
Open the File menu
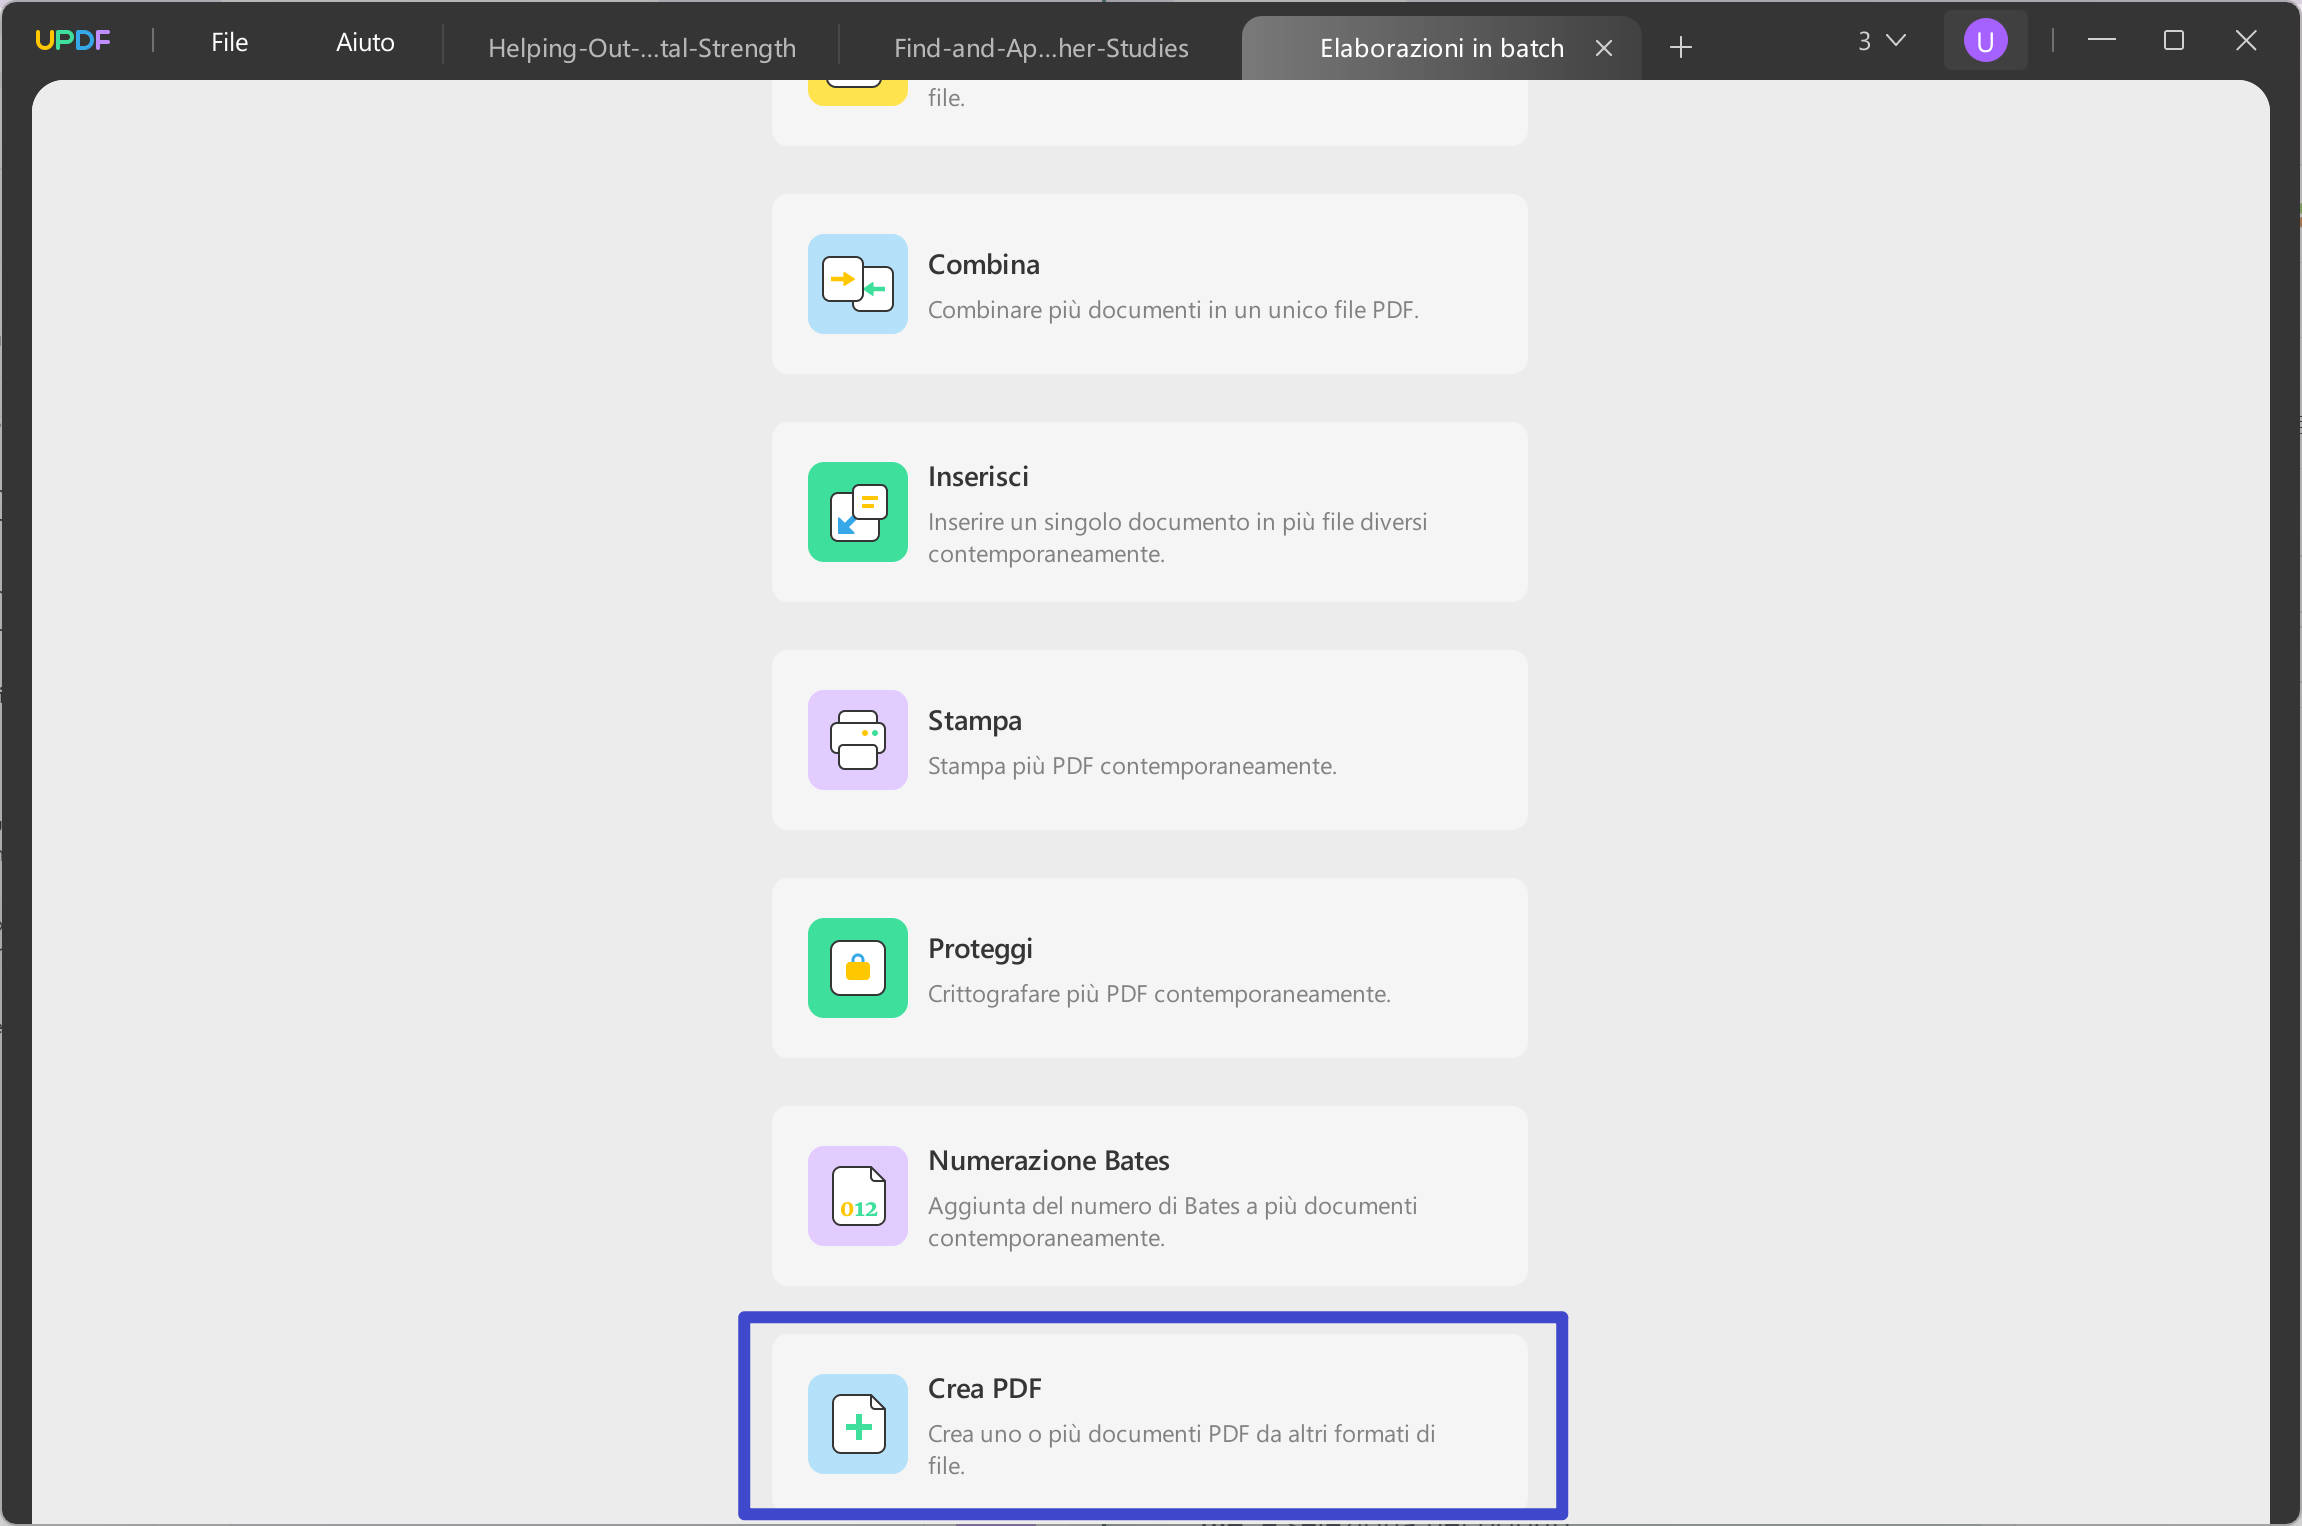click(x=229, y=42)
